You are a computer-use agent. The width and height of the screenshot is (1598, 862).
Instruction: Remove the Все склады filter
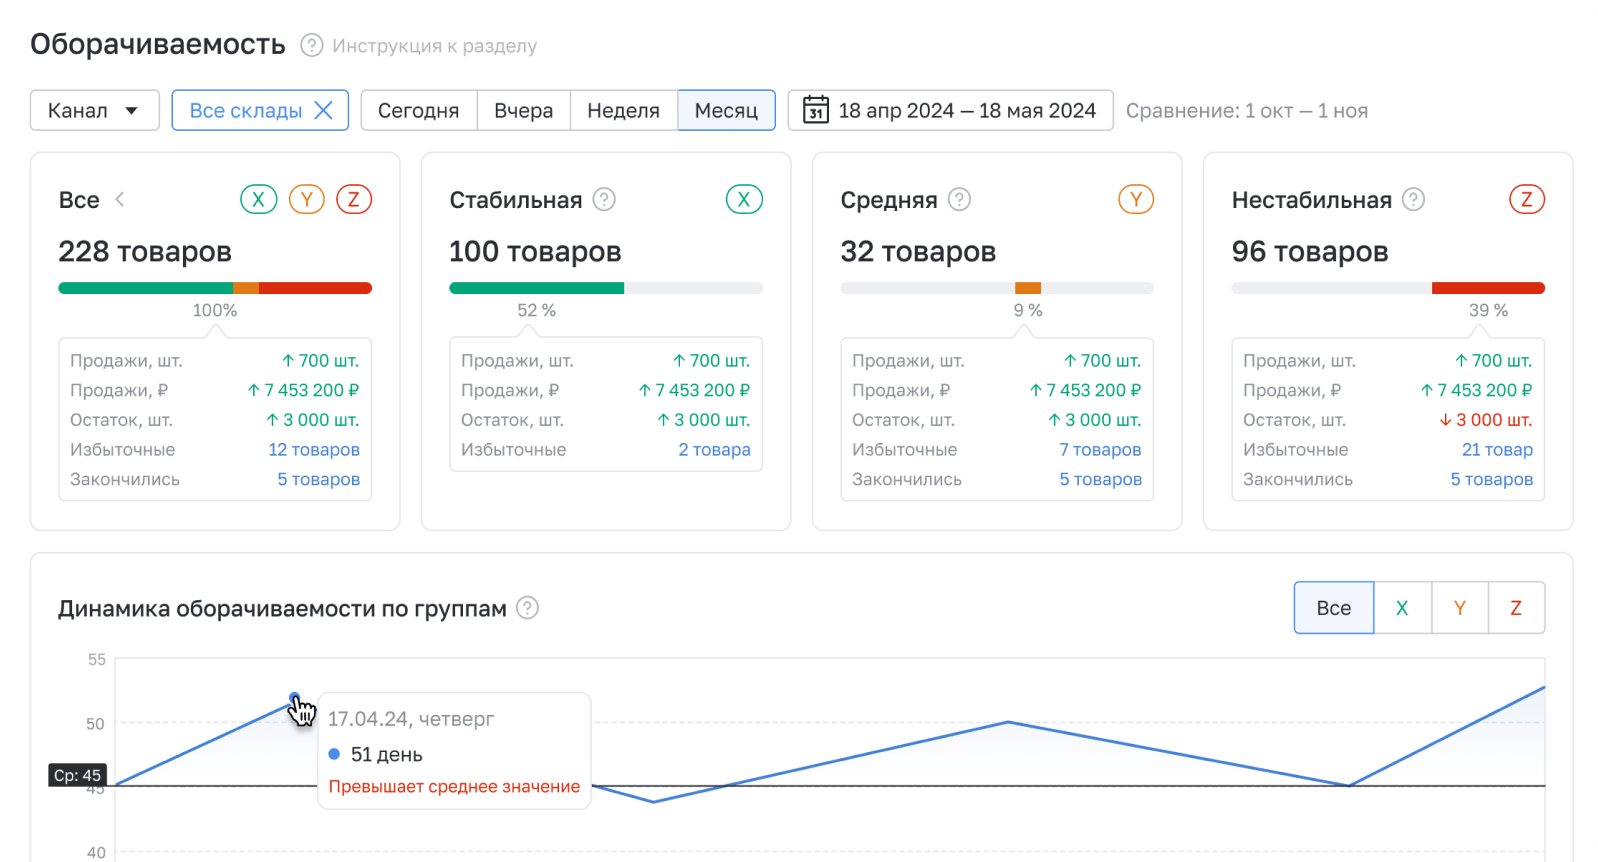click(324, 110)
